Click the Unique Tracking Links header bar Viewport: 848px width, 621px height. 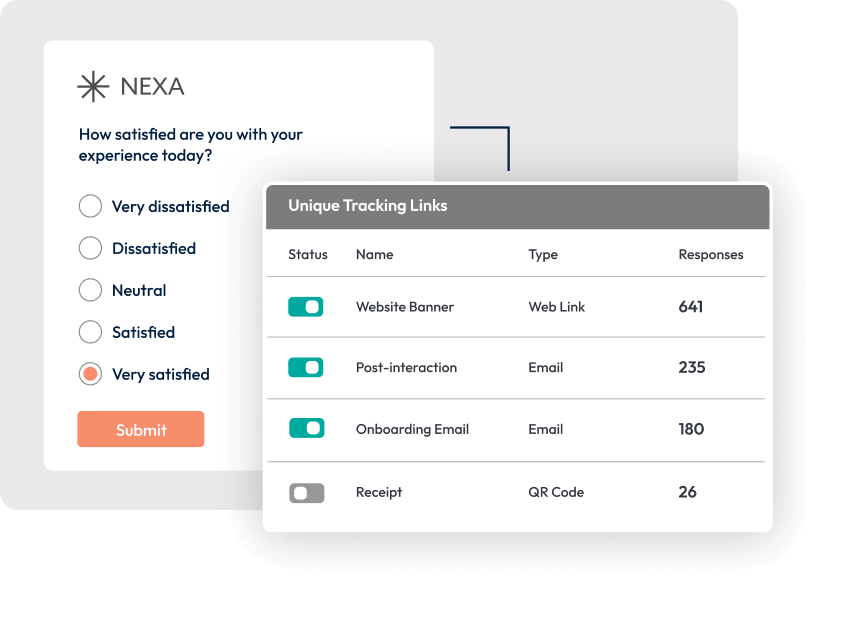pos(517,206)
